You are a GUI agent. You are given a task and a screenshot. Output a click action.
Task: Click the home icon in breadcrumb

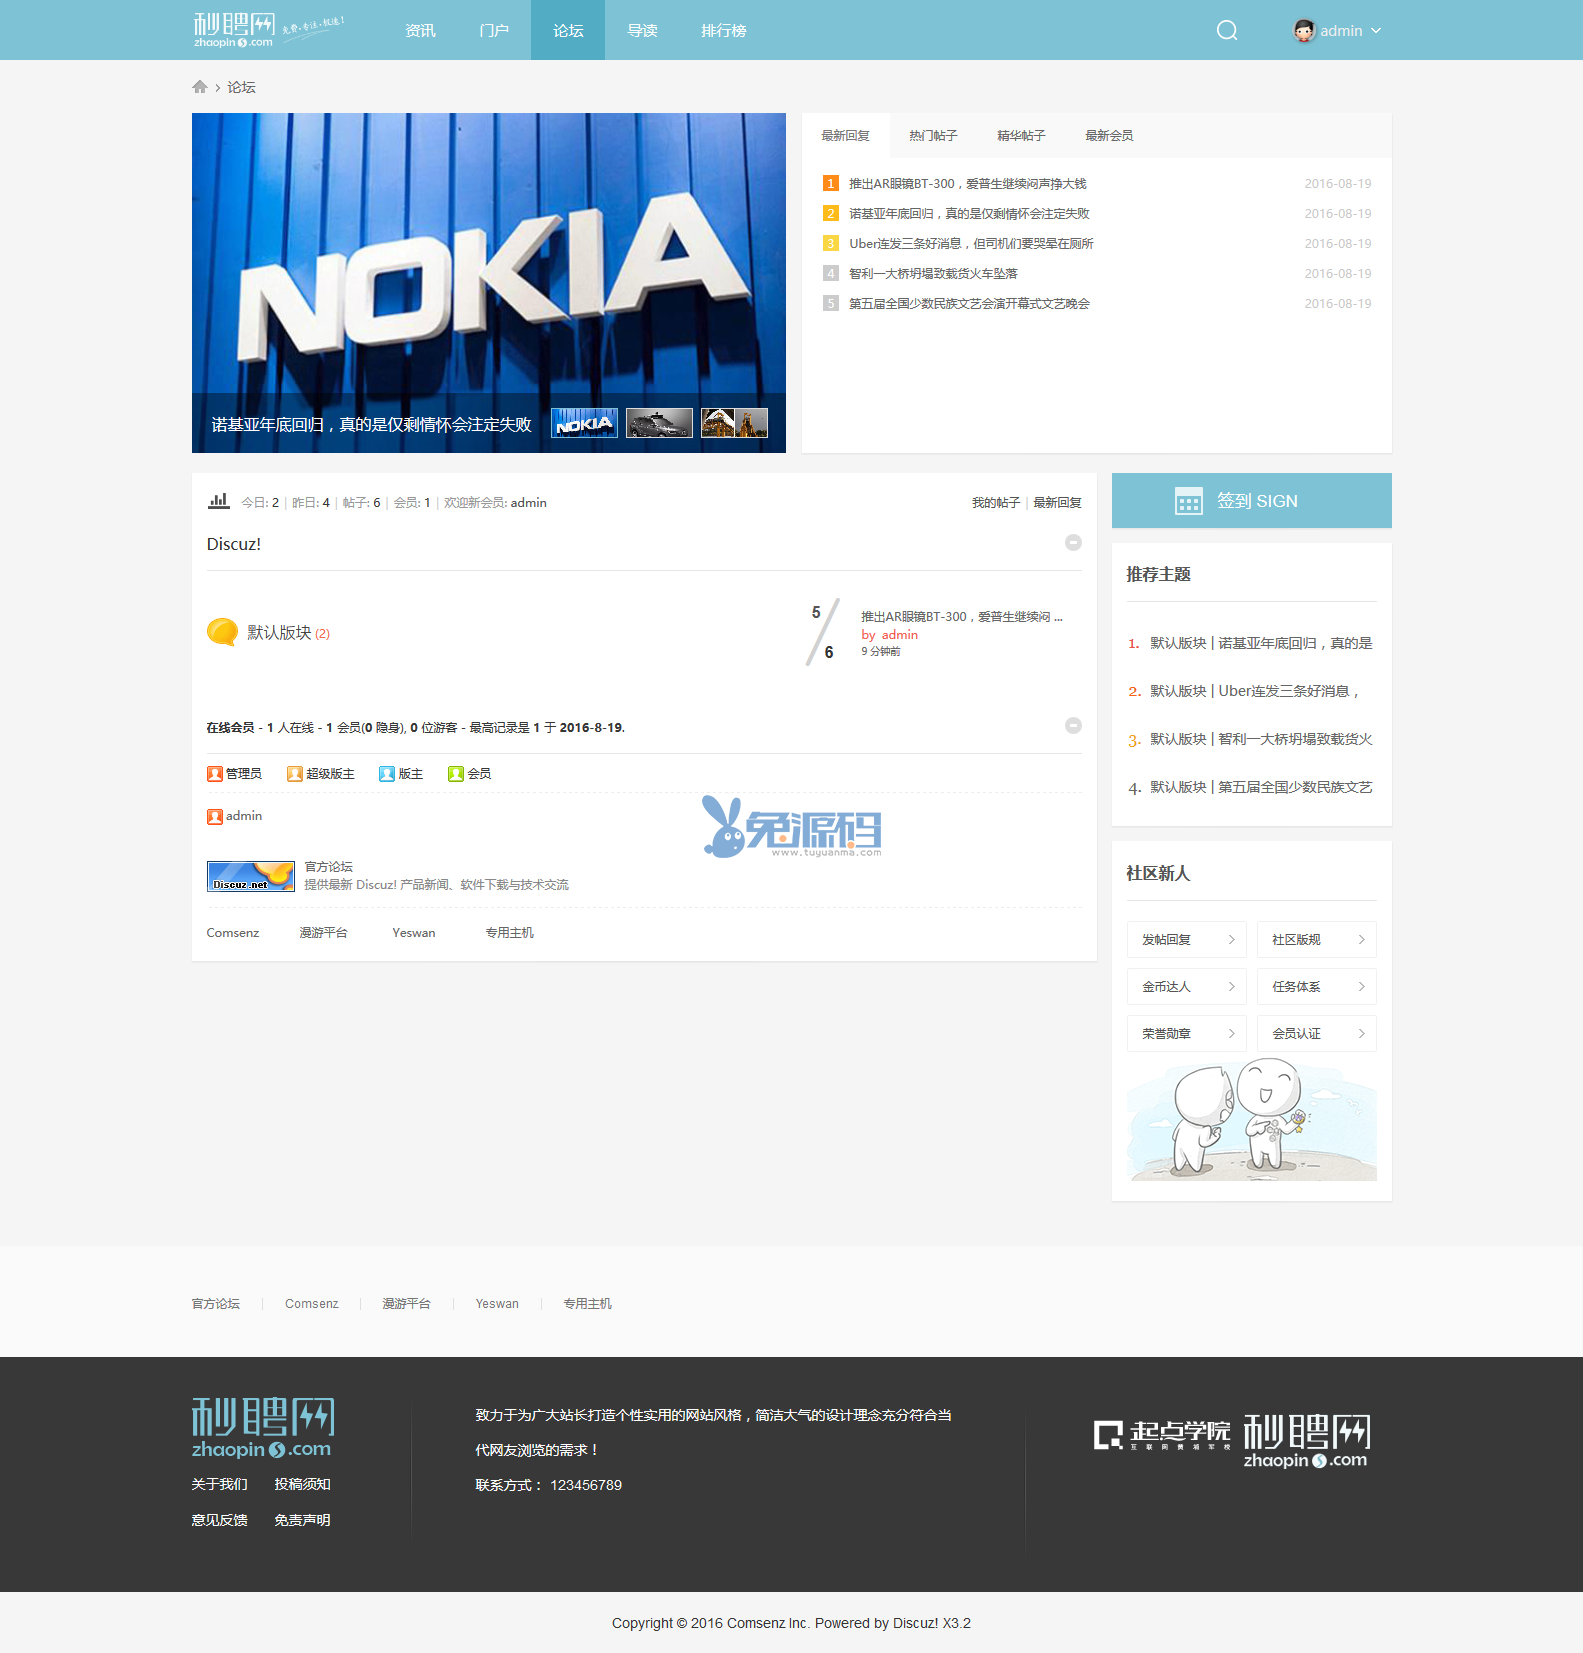coord(200,87)
